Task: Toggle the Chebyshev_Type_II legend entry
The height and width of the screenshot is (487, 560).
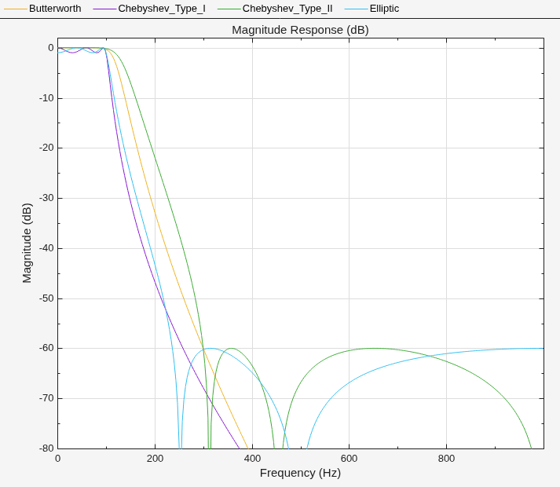Action: point(275,9)
